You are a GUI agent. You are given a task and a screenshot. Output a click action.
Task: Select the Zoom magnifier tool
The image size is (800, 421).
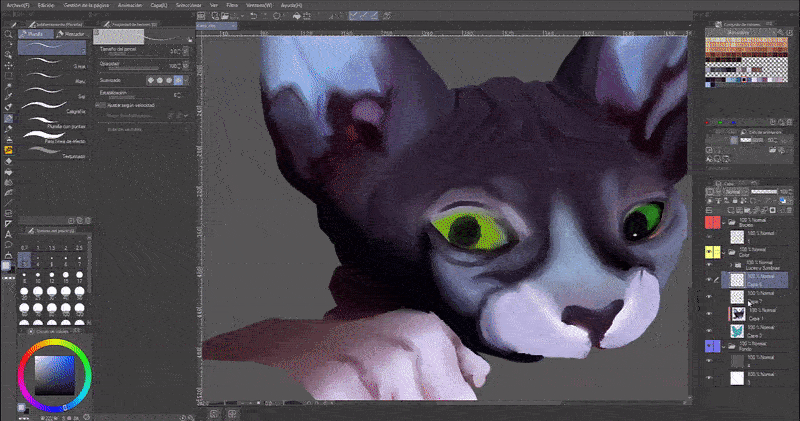tap(9, 34)
